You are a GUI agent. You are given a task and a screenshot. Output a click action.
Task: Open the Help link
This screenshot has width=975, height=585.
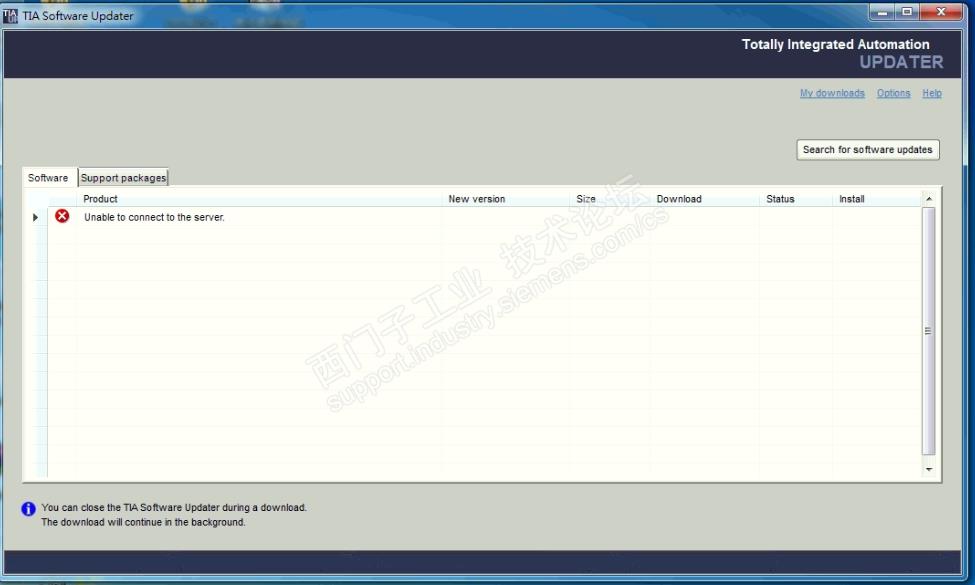coord(931,93)
